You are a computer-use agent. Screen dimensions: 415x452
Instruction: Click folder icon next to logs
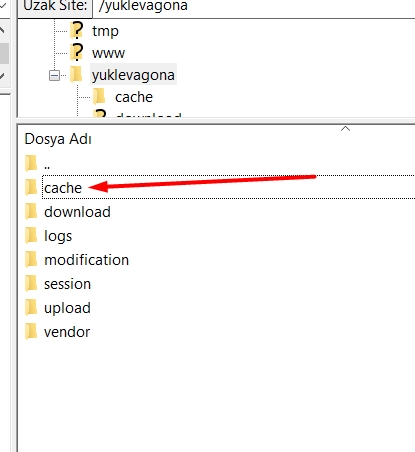coord(31,235)
